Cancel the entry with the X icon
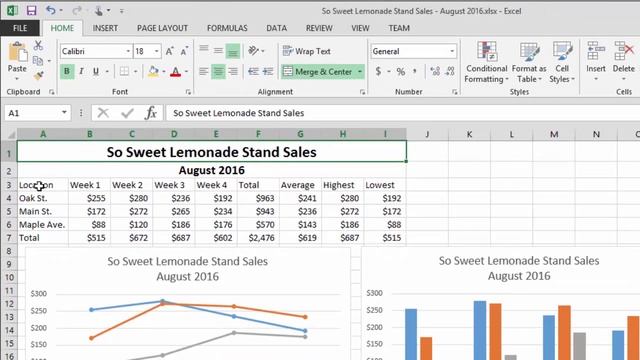 (103, 113)
